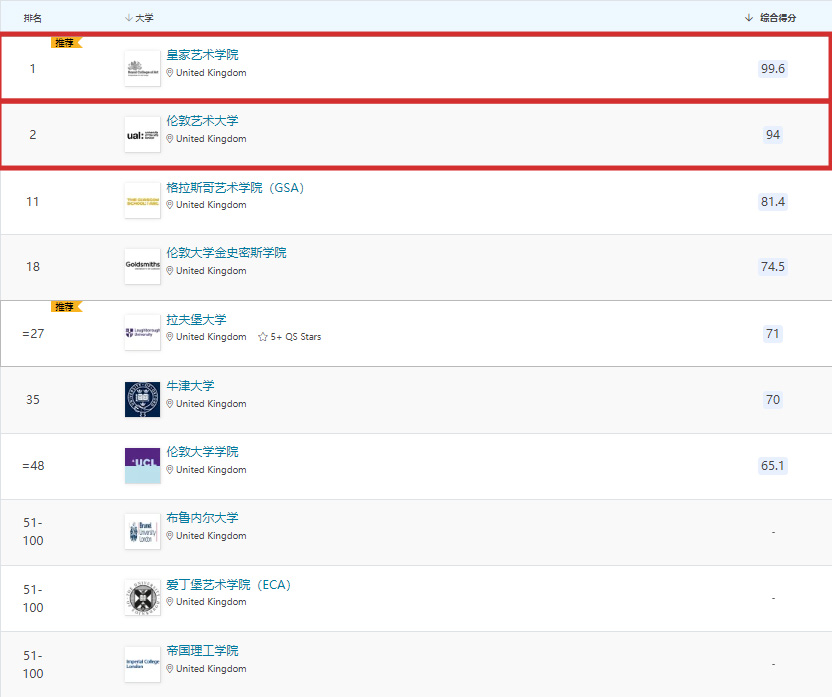
Task: Click the UCL logo thumbnail
Action: click(142, 466)
